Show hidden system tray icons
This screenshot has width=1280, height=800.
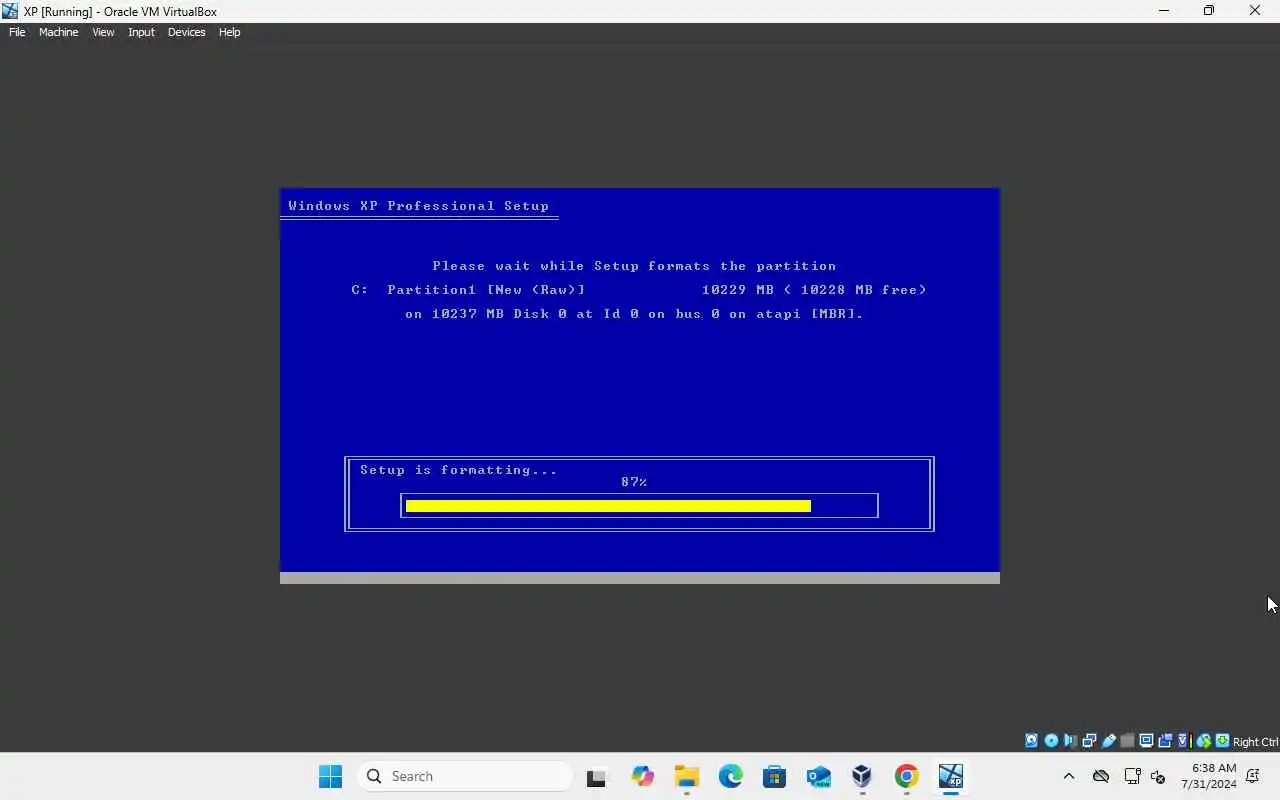(1069, 776)
